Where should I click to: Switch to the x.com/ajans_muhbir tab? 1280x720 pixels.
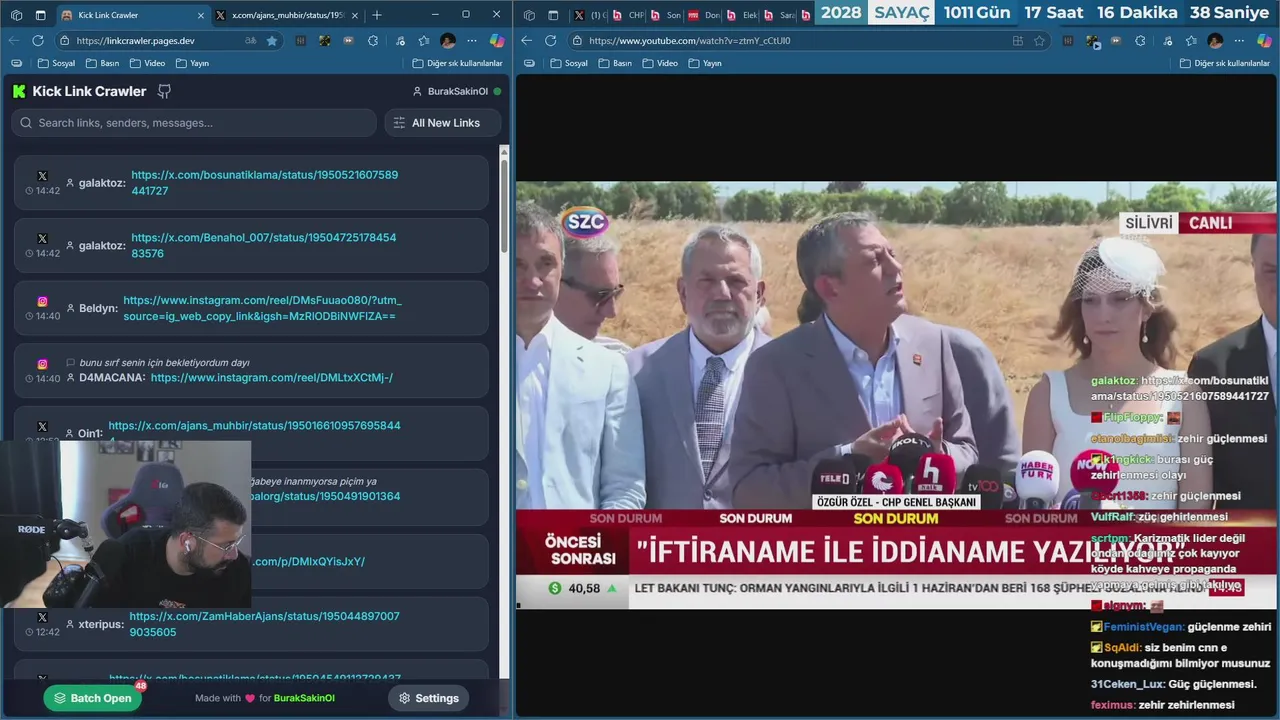[x=287, y=15]
